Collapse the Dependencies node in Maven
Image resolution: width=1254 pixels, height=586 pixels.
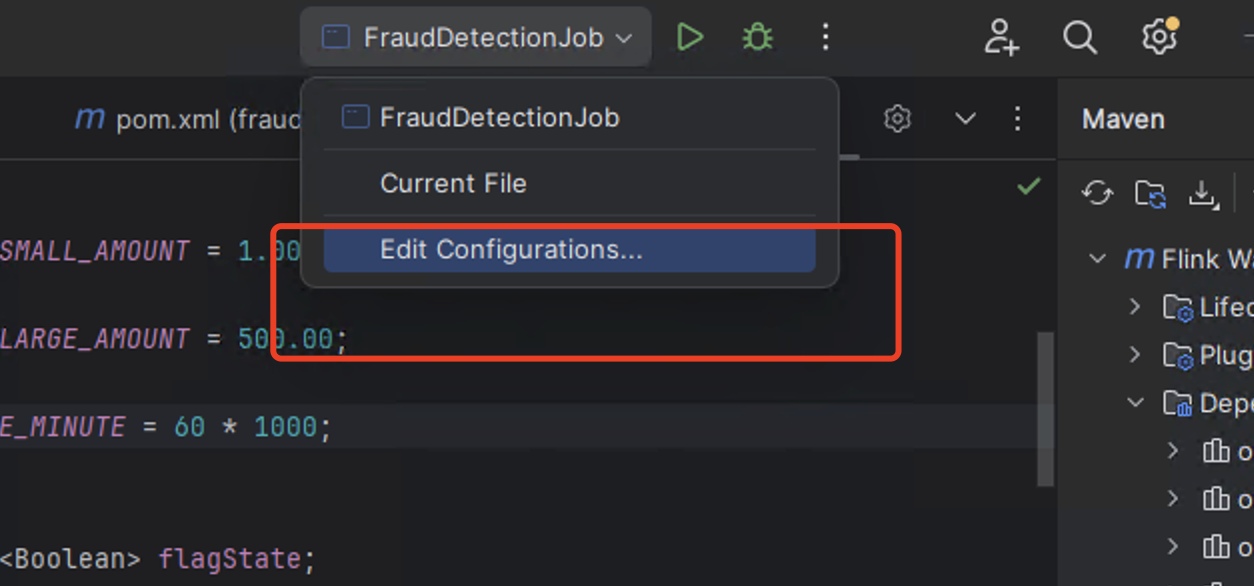[x=1135, y=402]
